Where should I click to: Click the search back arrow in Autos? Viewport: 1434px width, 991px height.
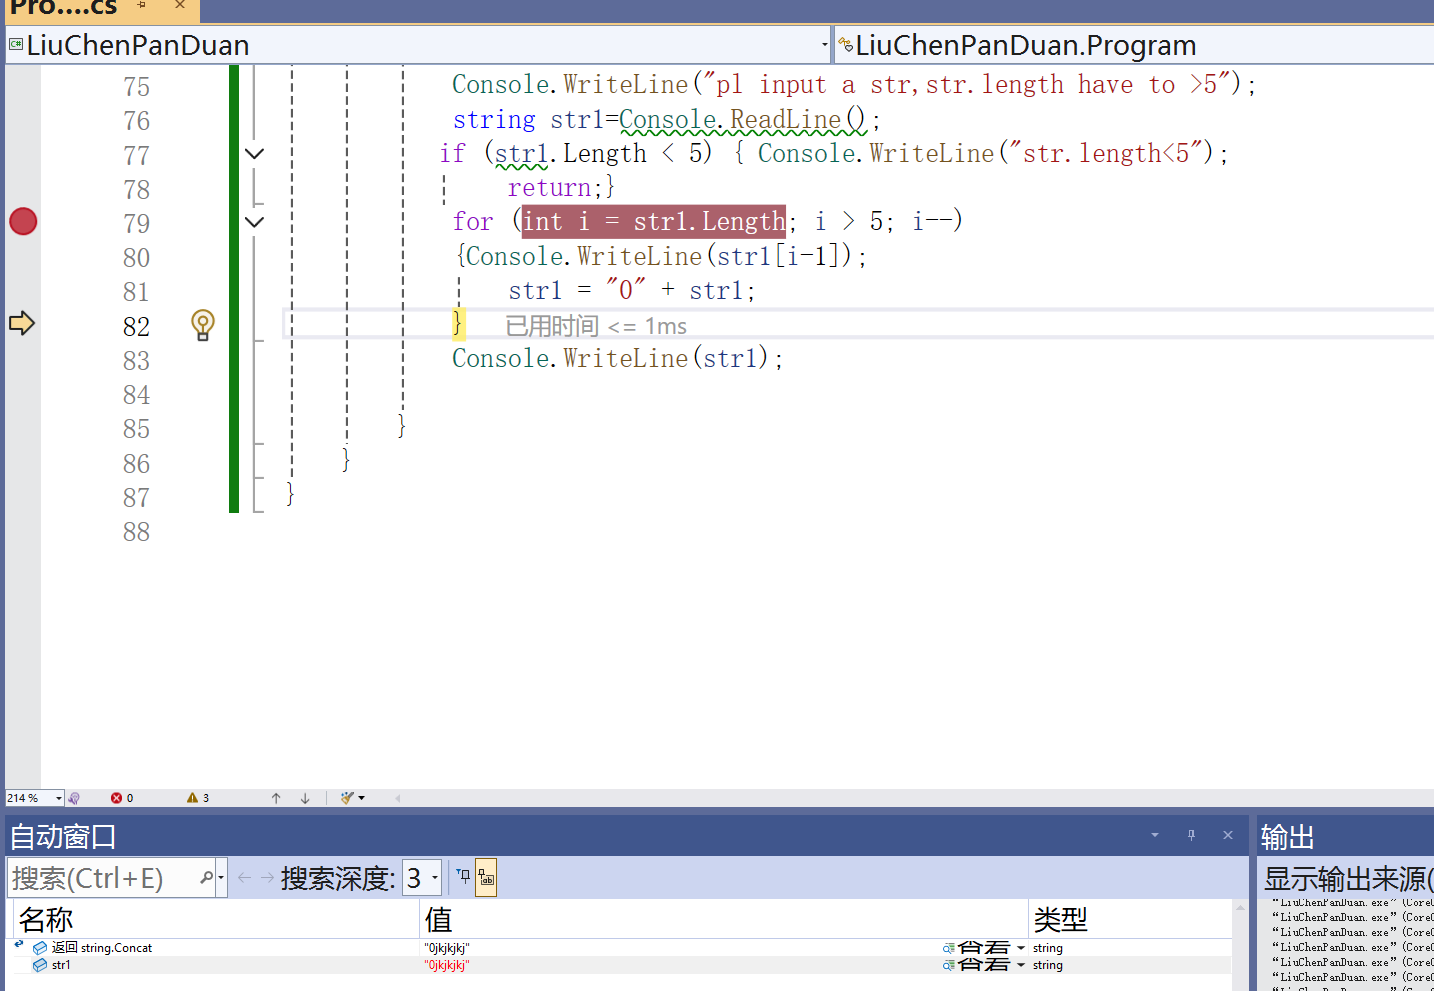(244, 878)
